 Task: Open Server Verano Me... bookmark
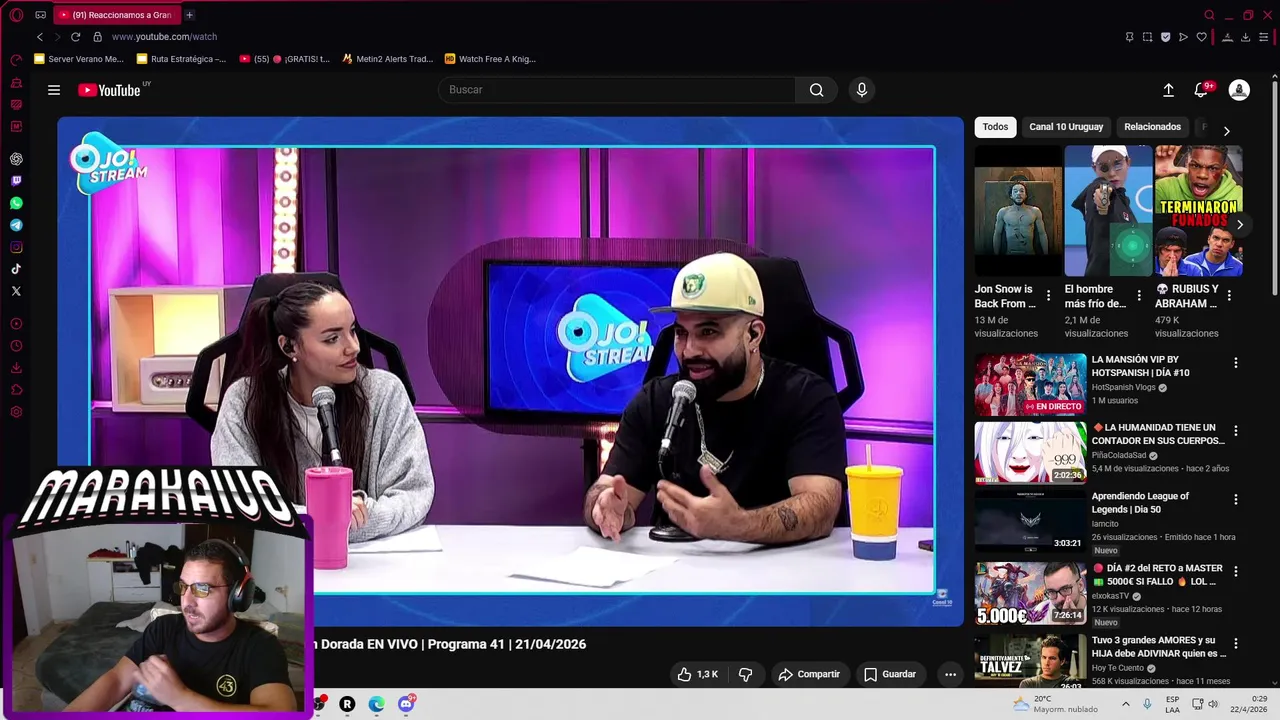click(x=79, y=59)
